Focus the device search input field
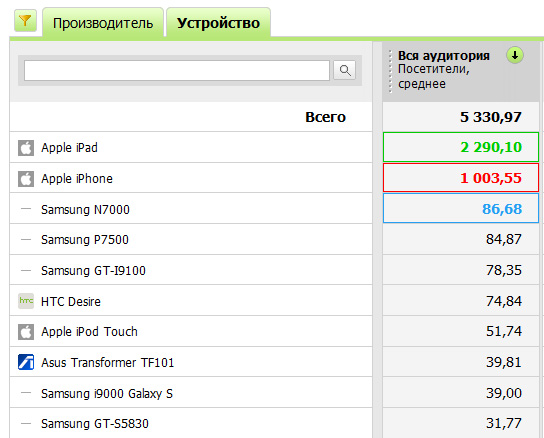This screenshot has width=544, height=438. click(x=177, y=70)
